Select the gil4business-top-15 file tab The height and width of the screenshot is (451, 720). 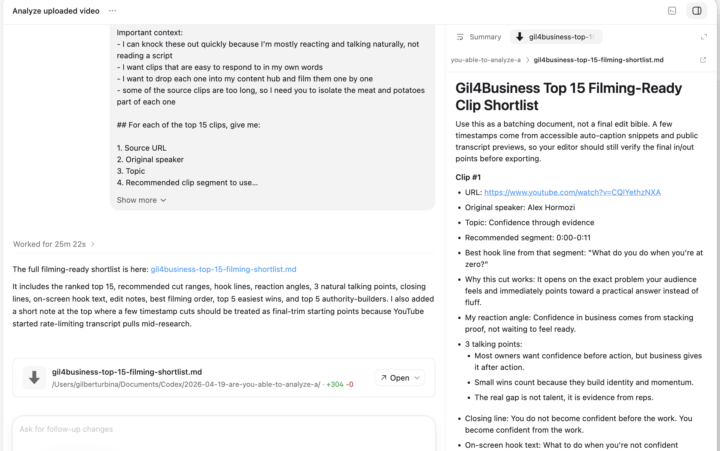556,37
